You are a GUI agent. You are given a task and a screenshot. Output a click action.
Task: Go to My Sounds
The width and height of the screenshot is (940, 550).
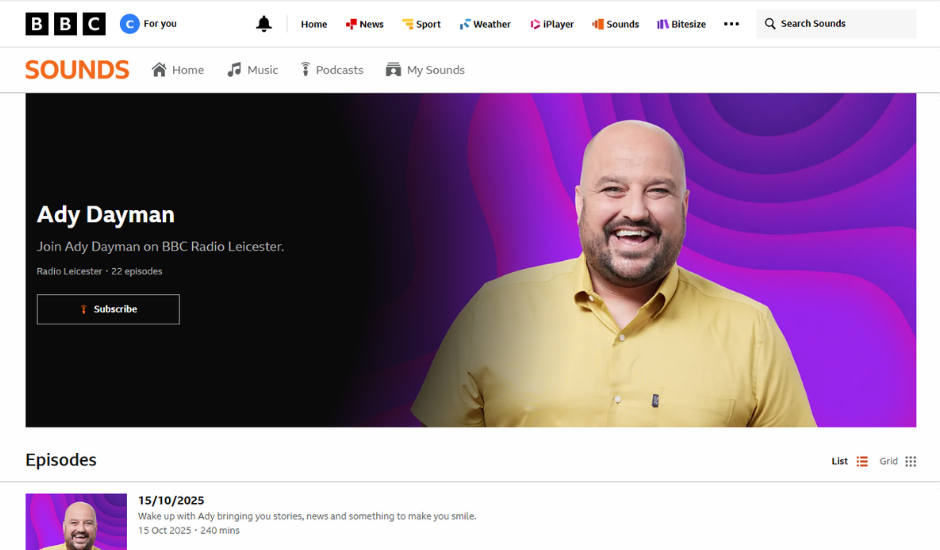[x=425, y=70]
